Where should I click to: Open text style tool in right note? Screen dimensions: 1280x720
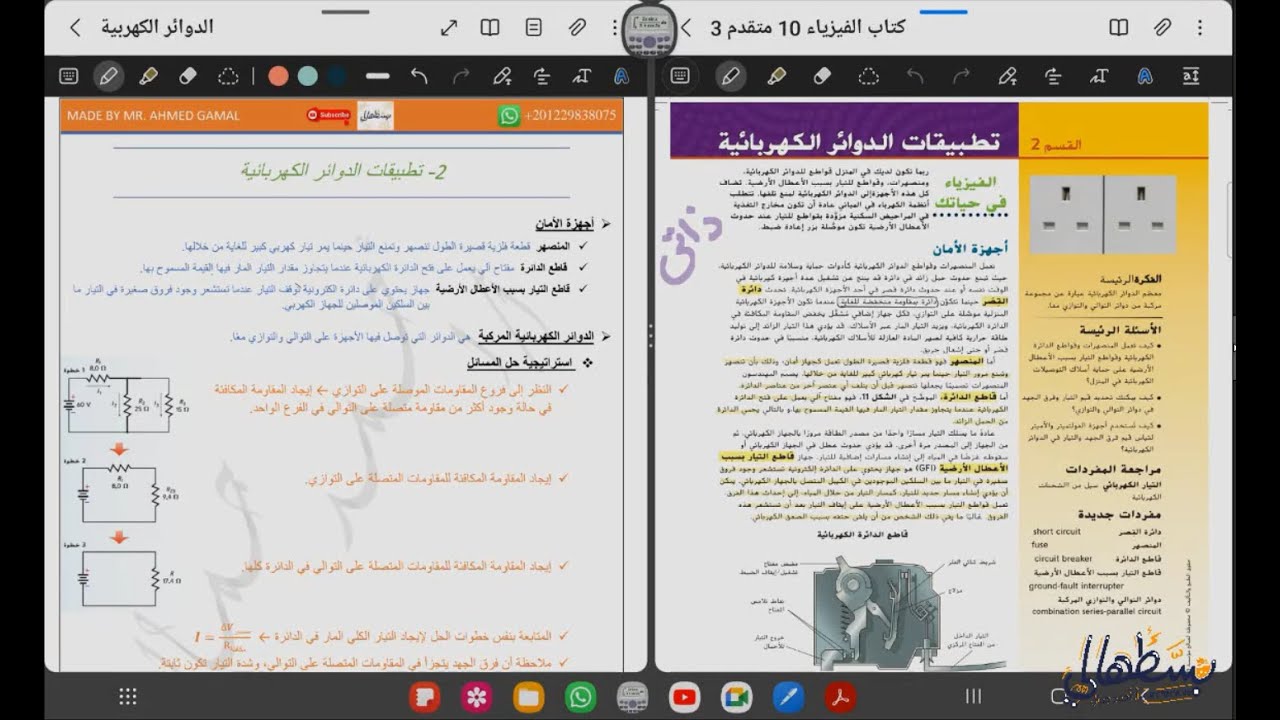click(1146, 76)
